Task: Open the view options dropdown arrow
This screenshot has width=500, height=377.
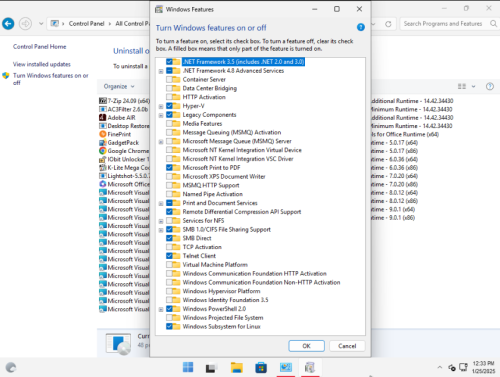Action: point(473,86)
